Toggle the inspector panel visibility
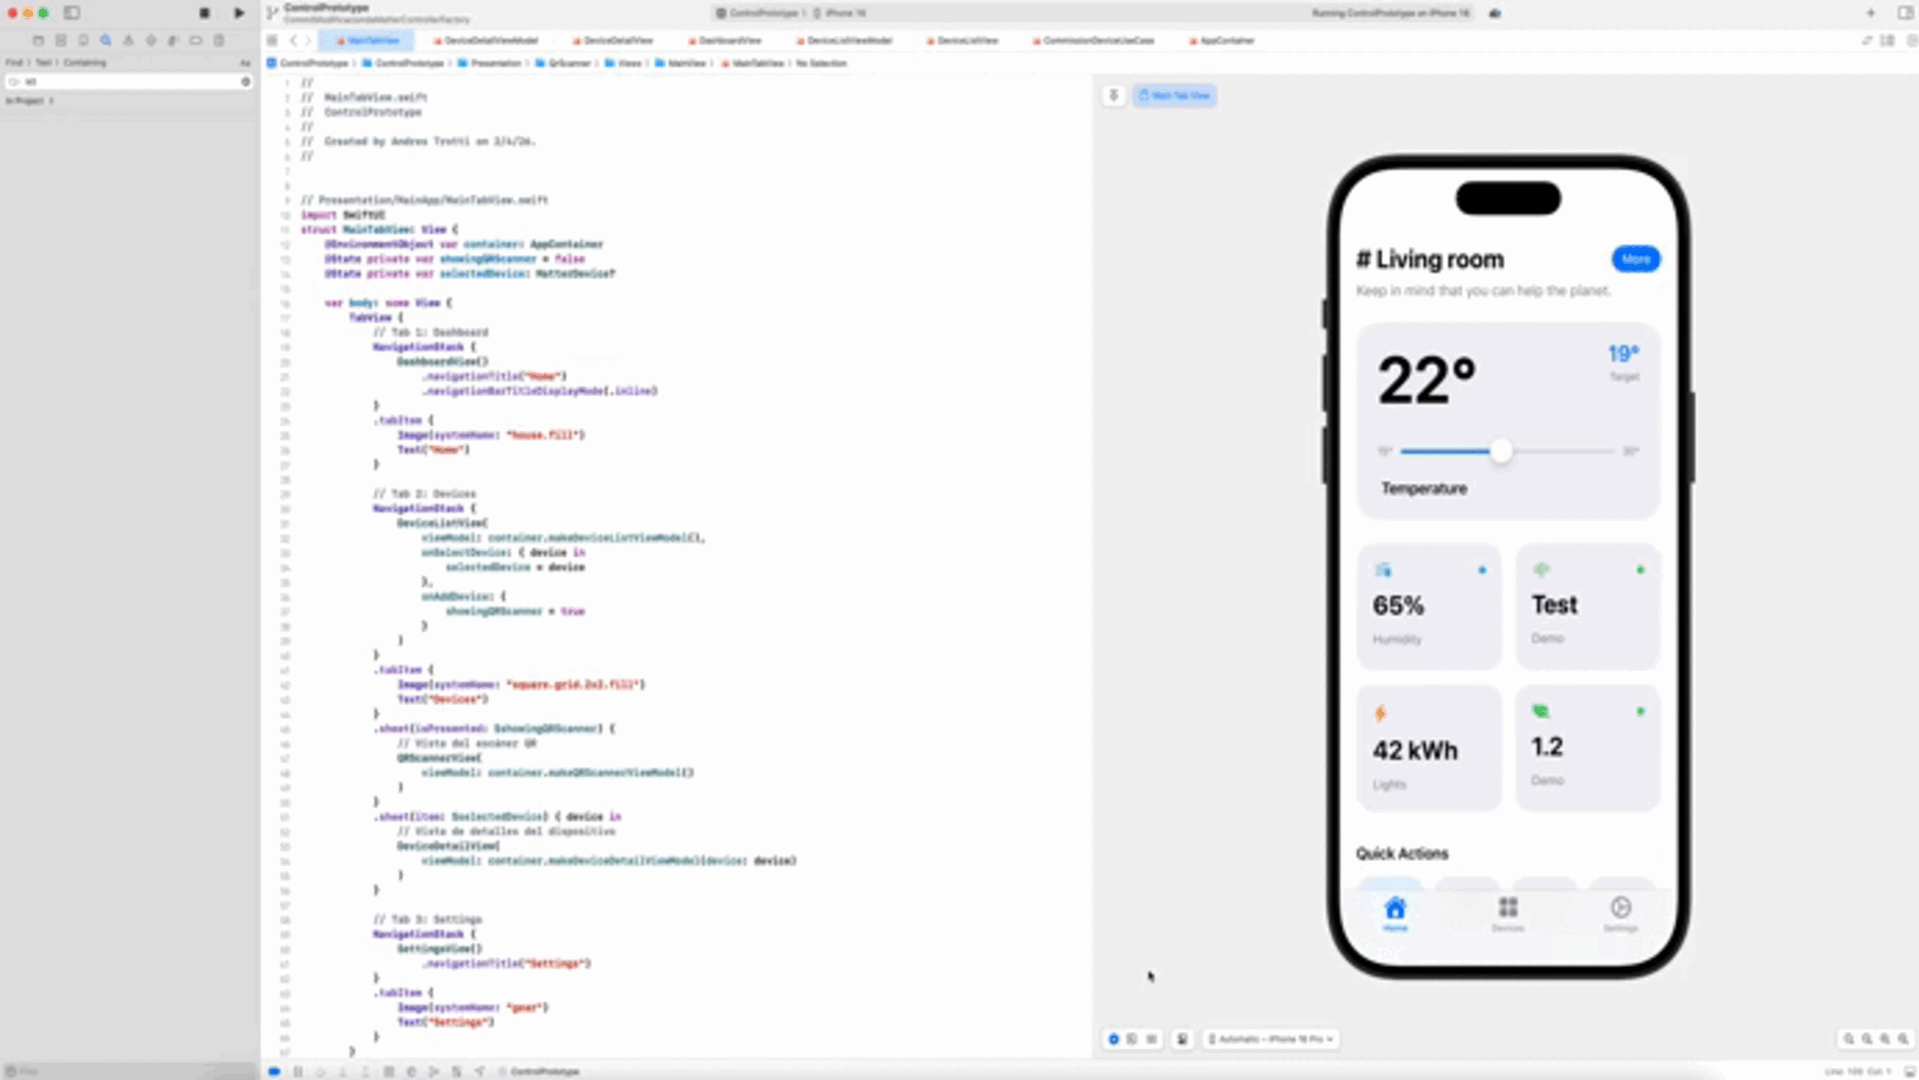Screen dimensions: 1919x1080 [1906, 13]
